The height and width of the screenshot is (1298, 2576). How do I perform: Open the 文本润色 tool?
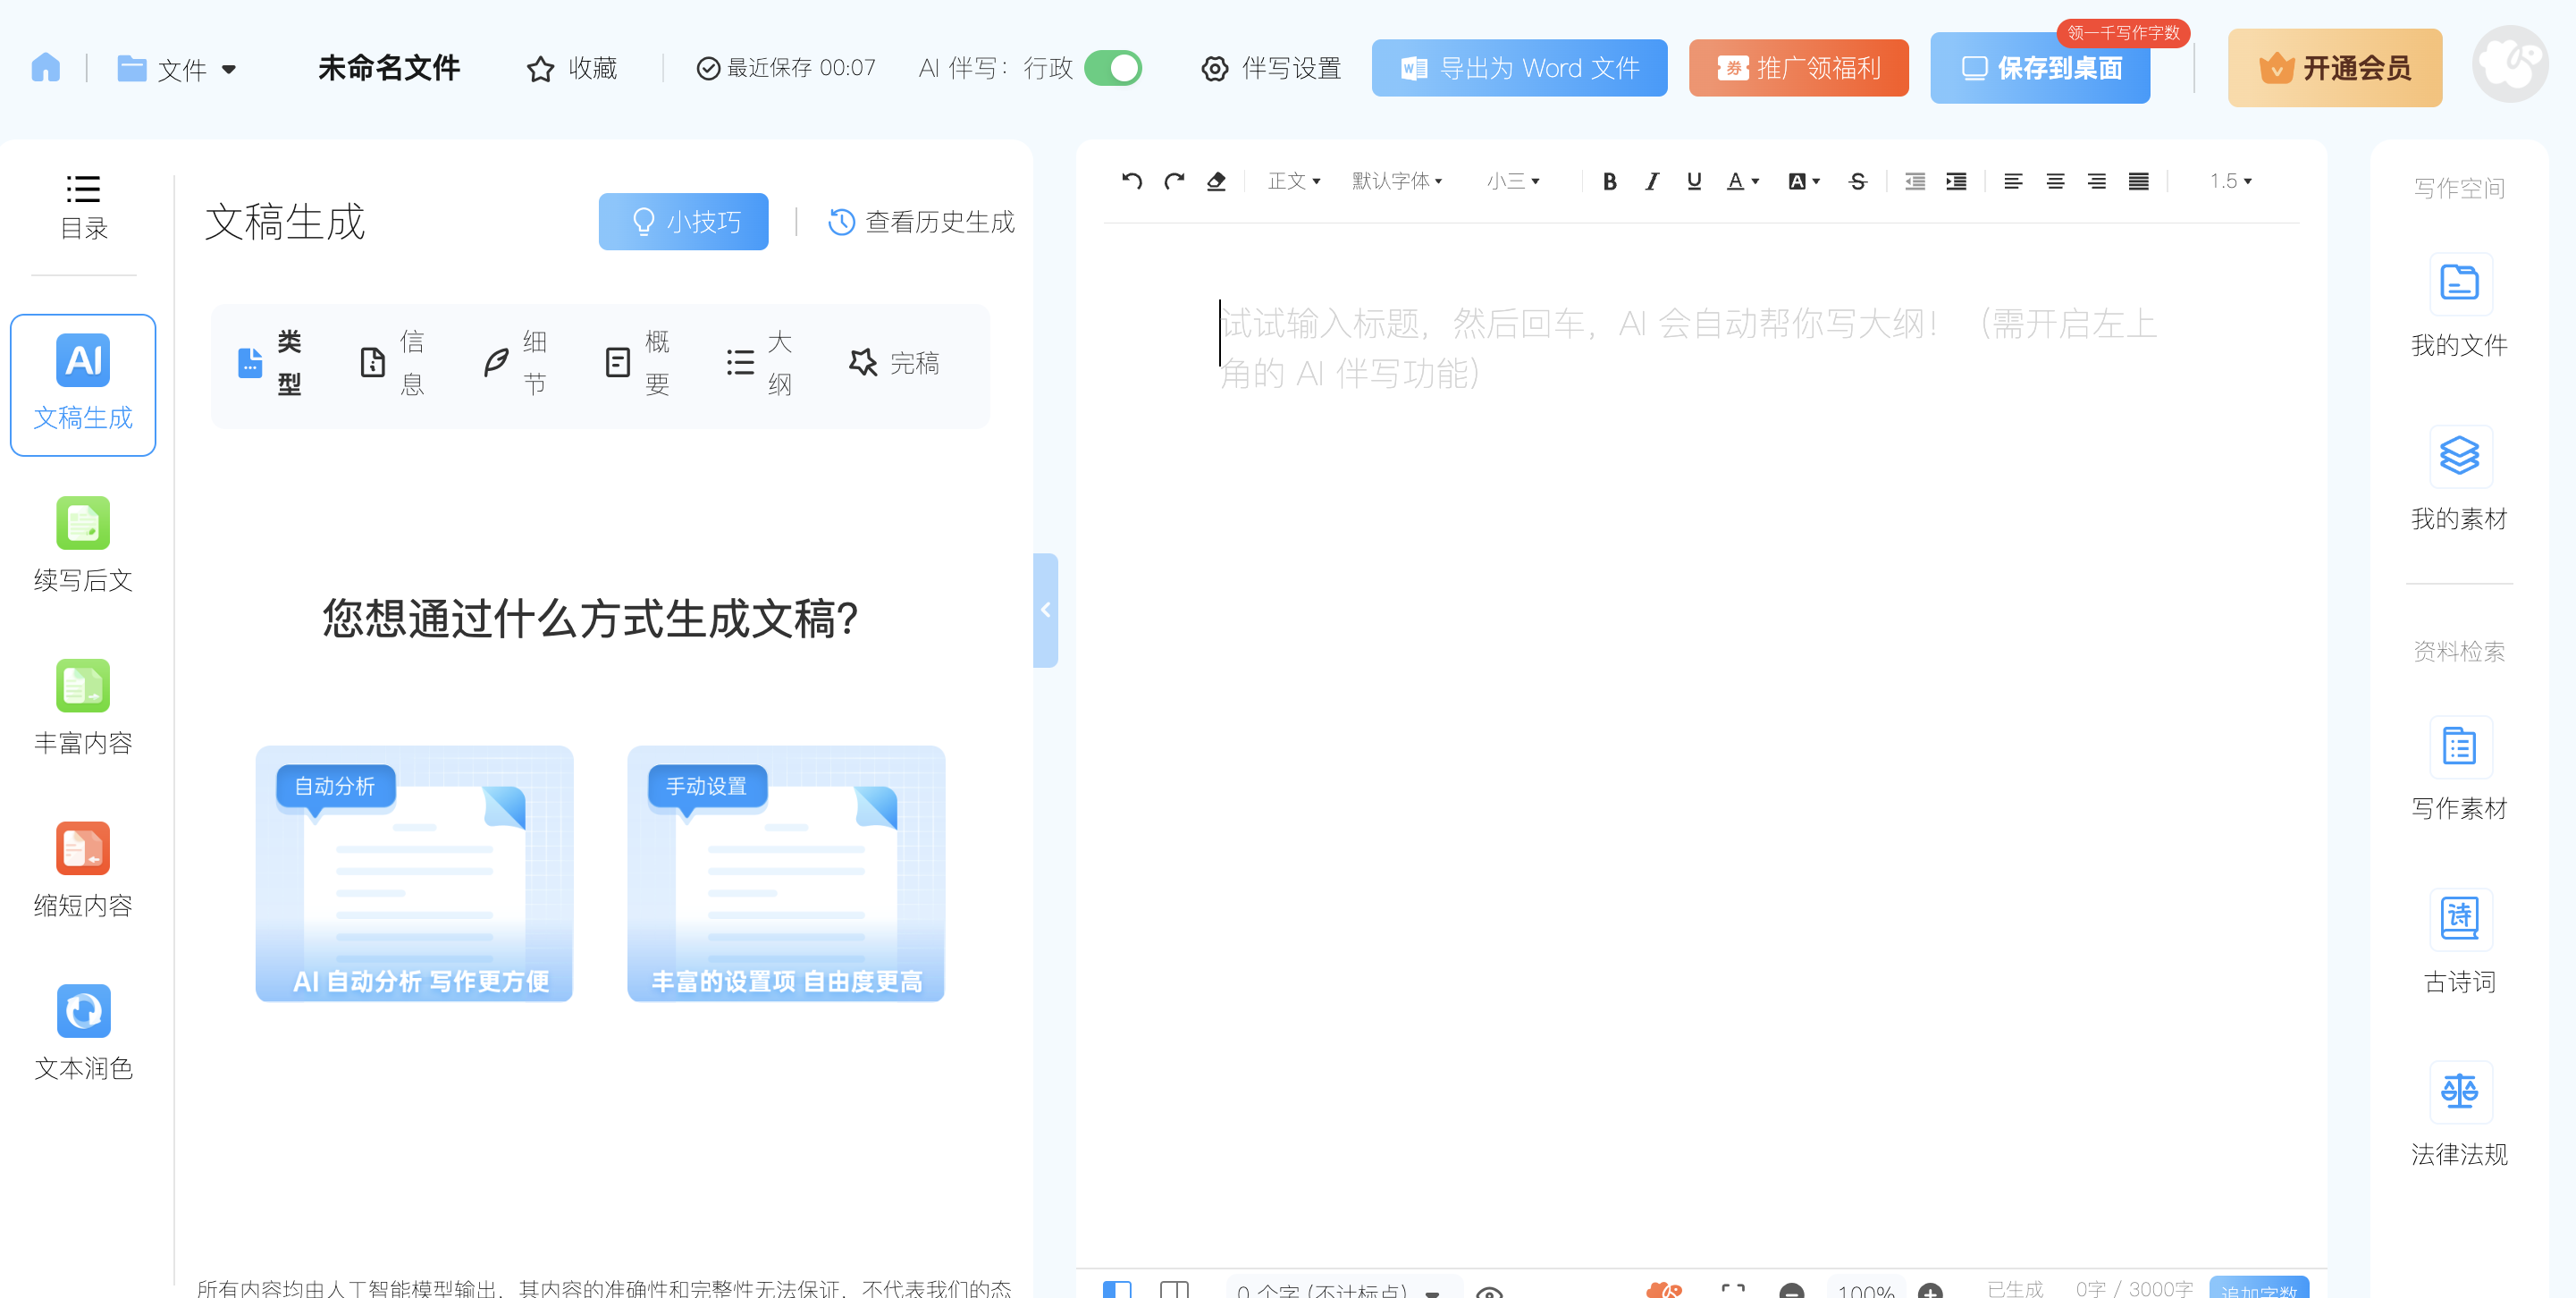[x=83, y=1032]
